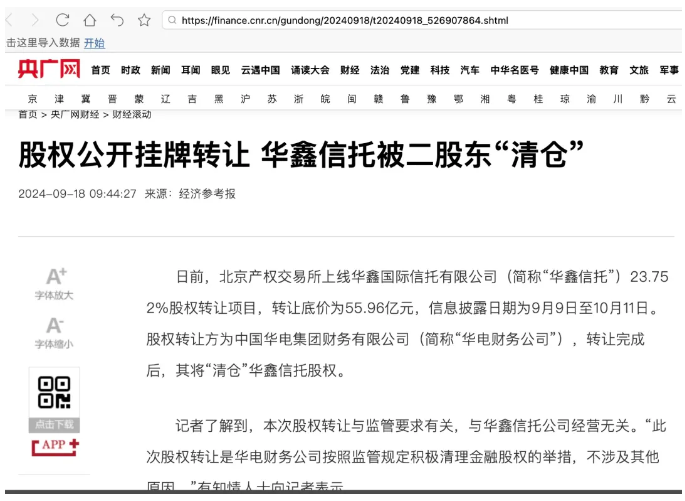The image size is (685, 501).
Task: Increase font size with A+ 字体放大
Action: click(54, 284)
